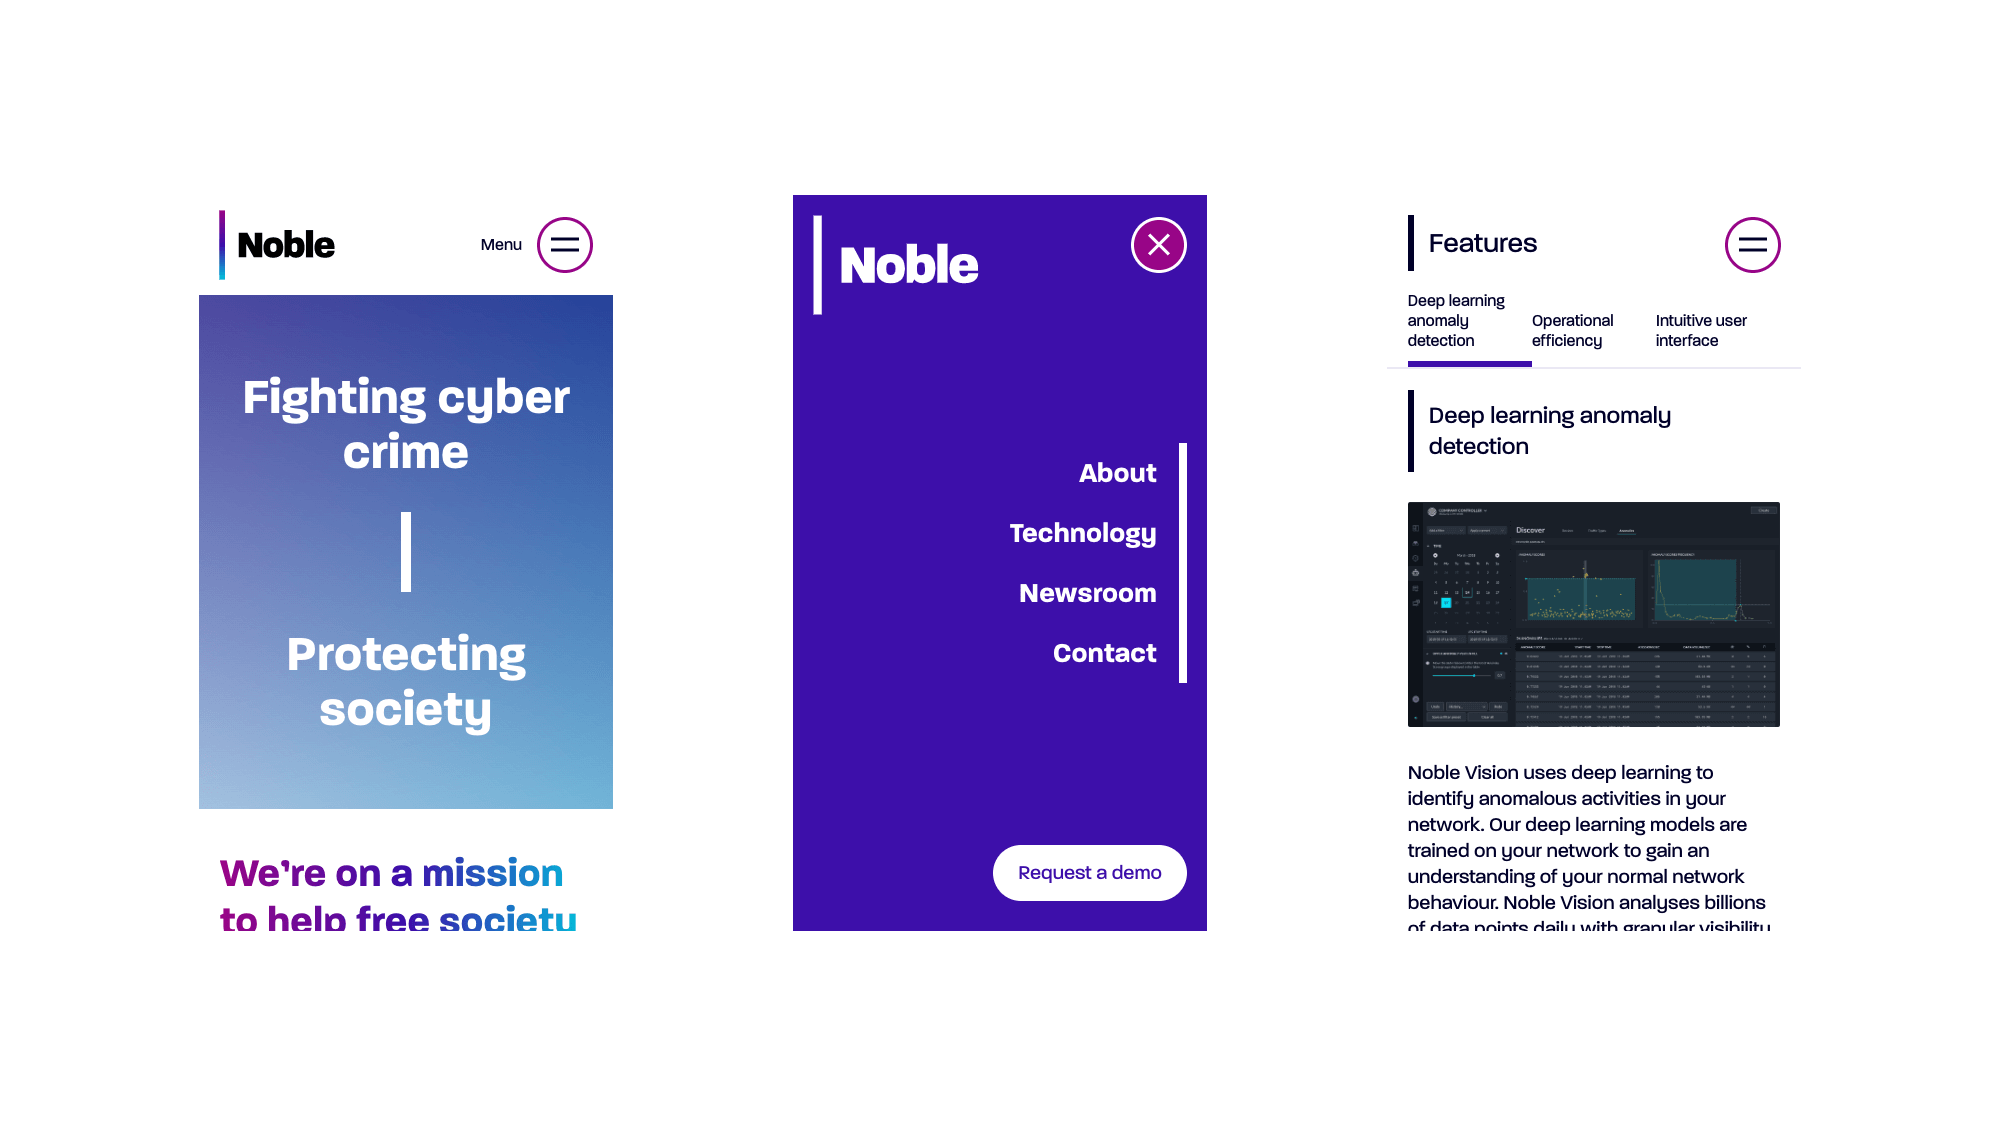Toggle the features panel menu button
This screenshot has height=1125, width=2000.
point(1753,245)
